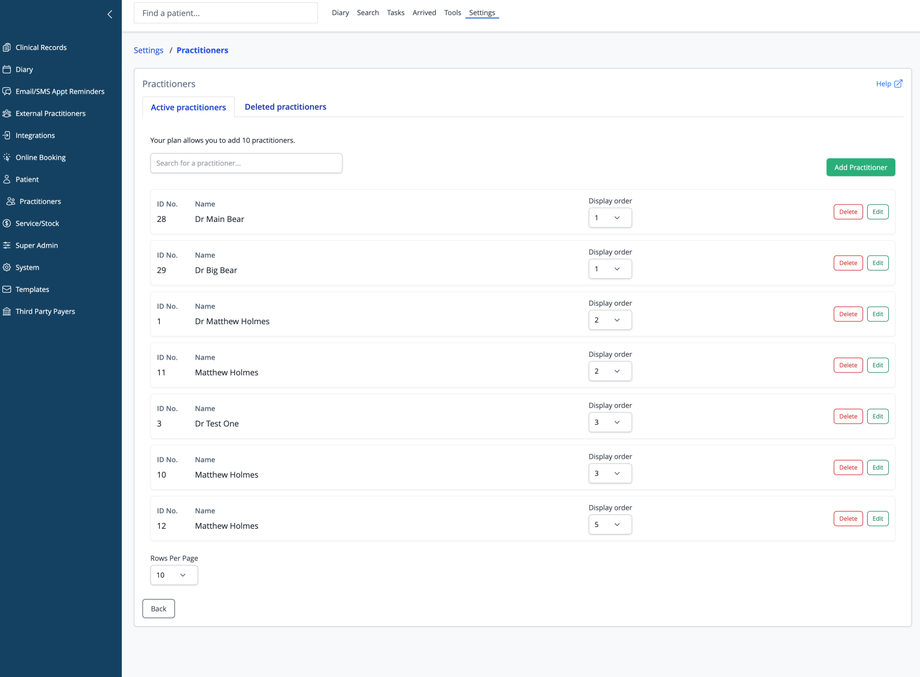Image resolution: width=920 pixels, height=677 pixels.
Task: Open Display order dropdown for ID 12
Action: pyautogui.click(x=609, y=524)
